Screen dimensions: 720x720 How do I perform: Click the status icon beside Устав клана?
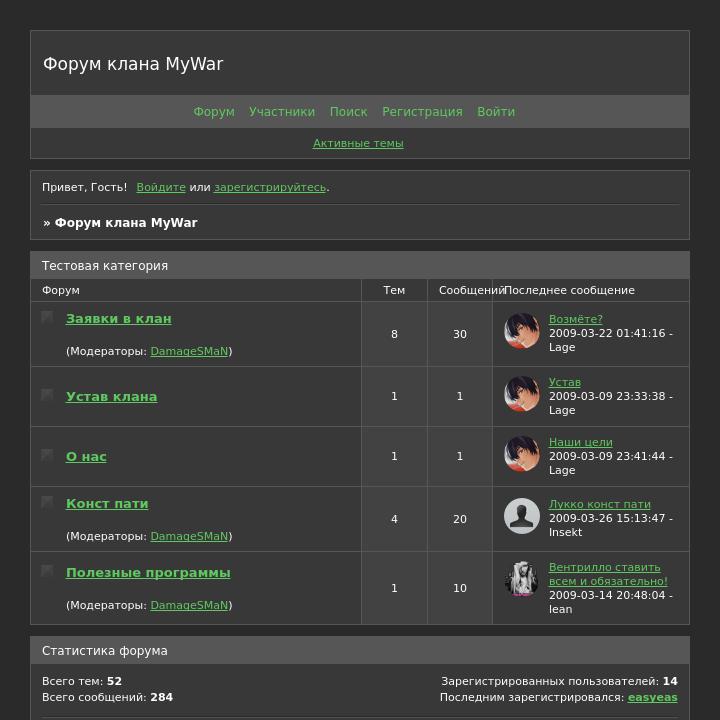pos(47,396)
